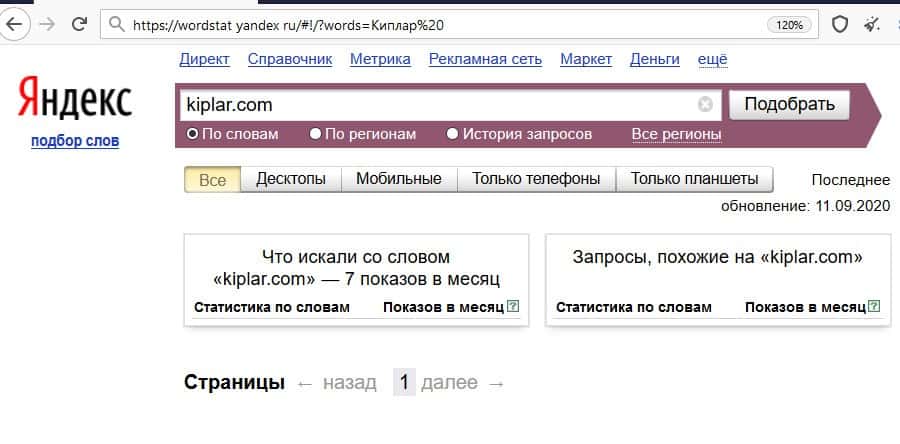
Task: Expand the ещё menu link
Action: (x=712, y=59)
